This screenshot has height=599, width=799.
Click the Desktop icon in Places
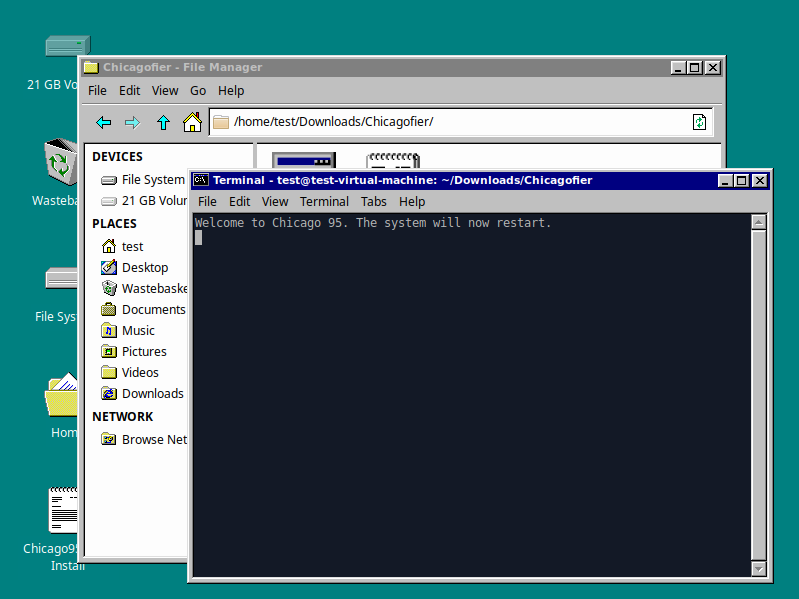pyautogui.click(x=109, y=267)
